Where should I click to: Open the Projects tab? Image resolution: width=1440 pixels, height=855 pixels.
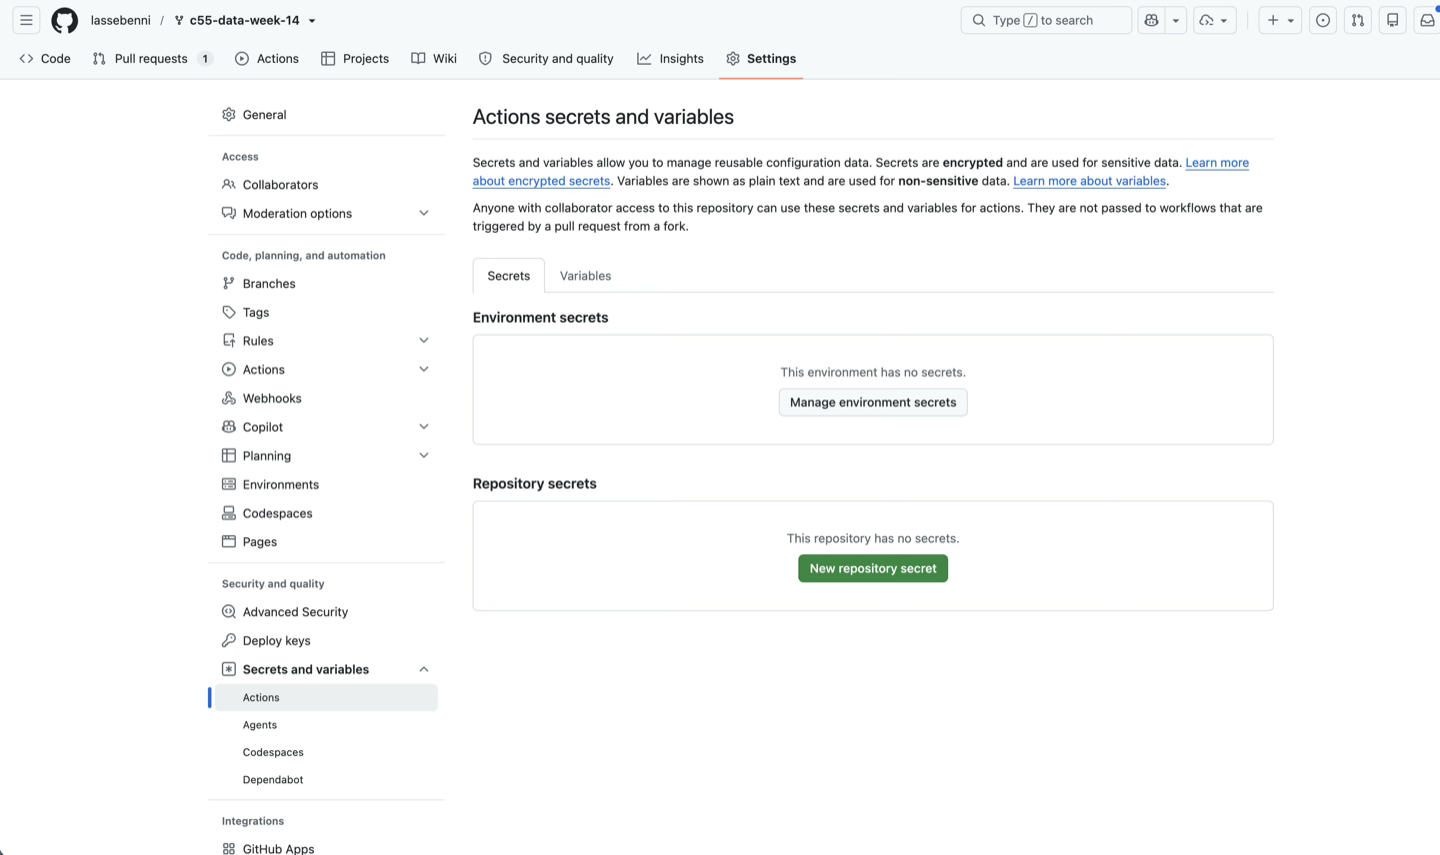(355, 59)
